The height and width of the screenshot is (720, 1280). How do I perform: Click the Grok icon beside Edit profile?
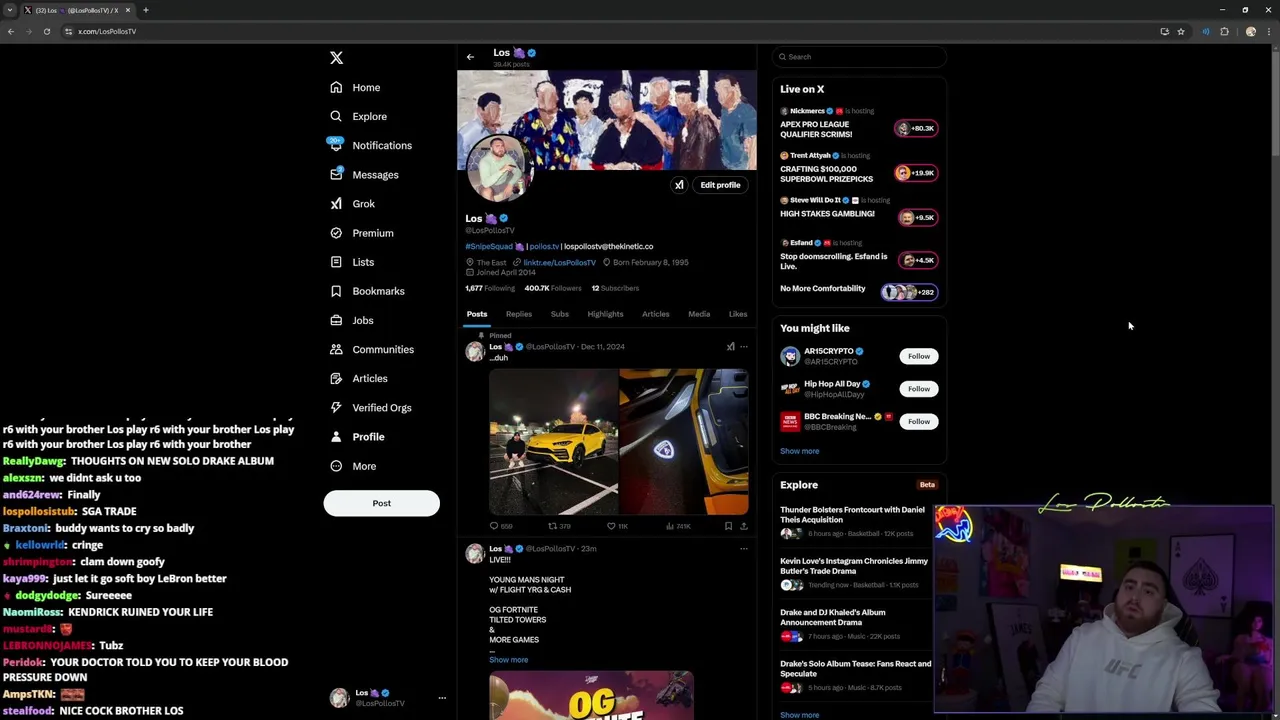[x=679, y=185]
